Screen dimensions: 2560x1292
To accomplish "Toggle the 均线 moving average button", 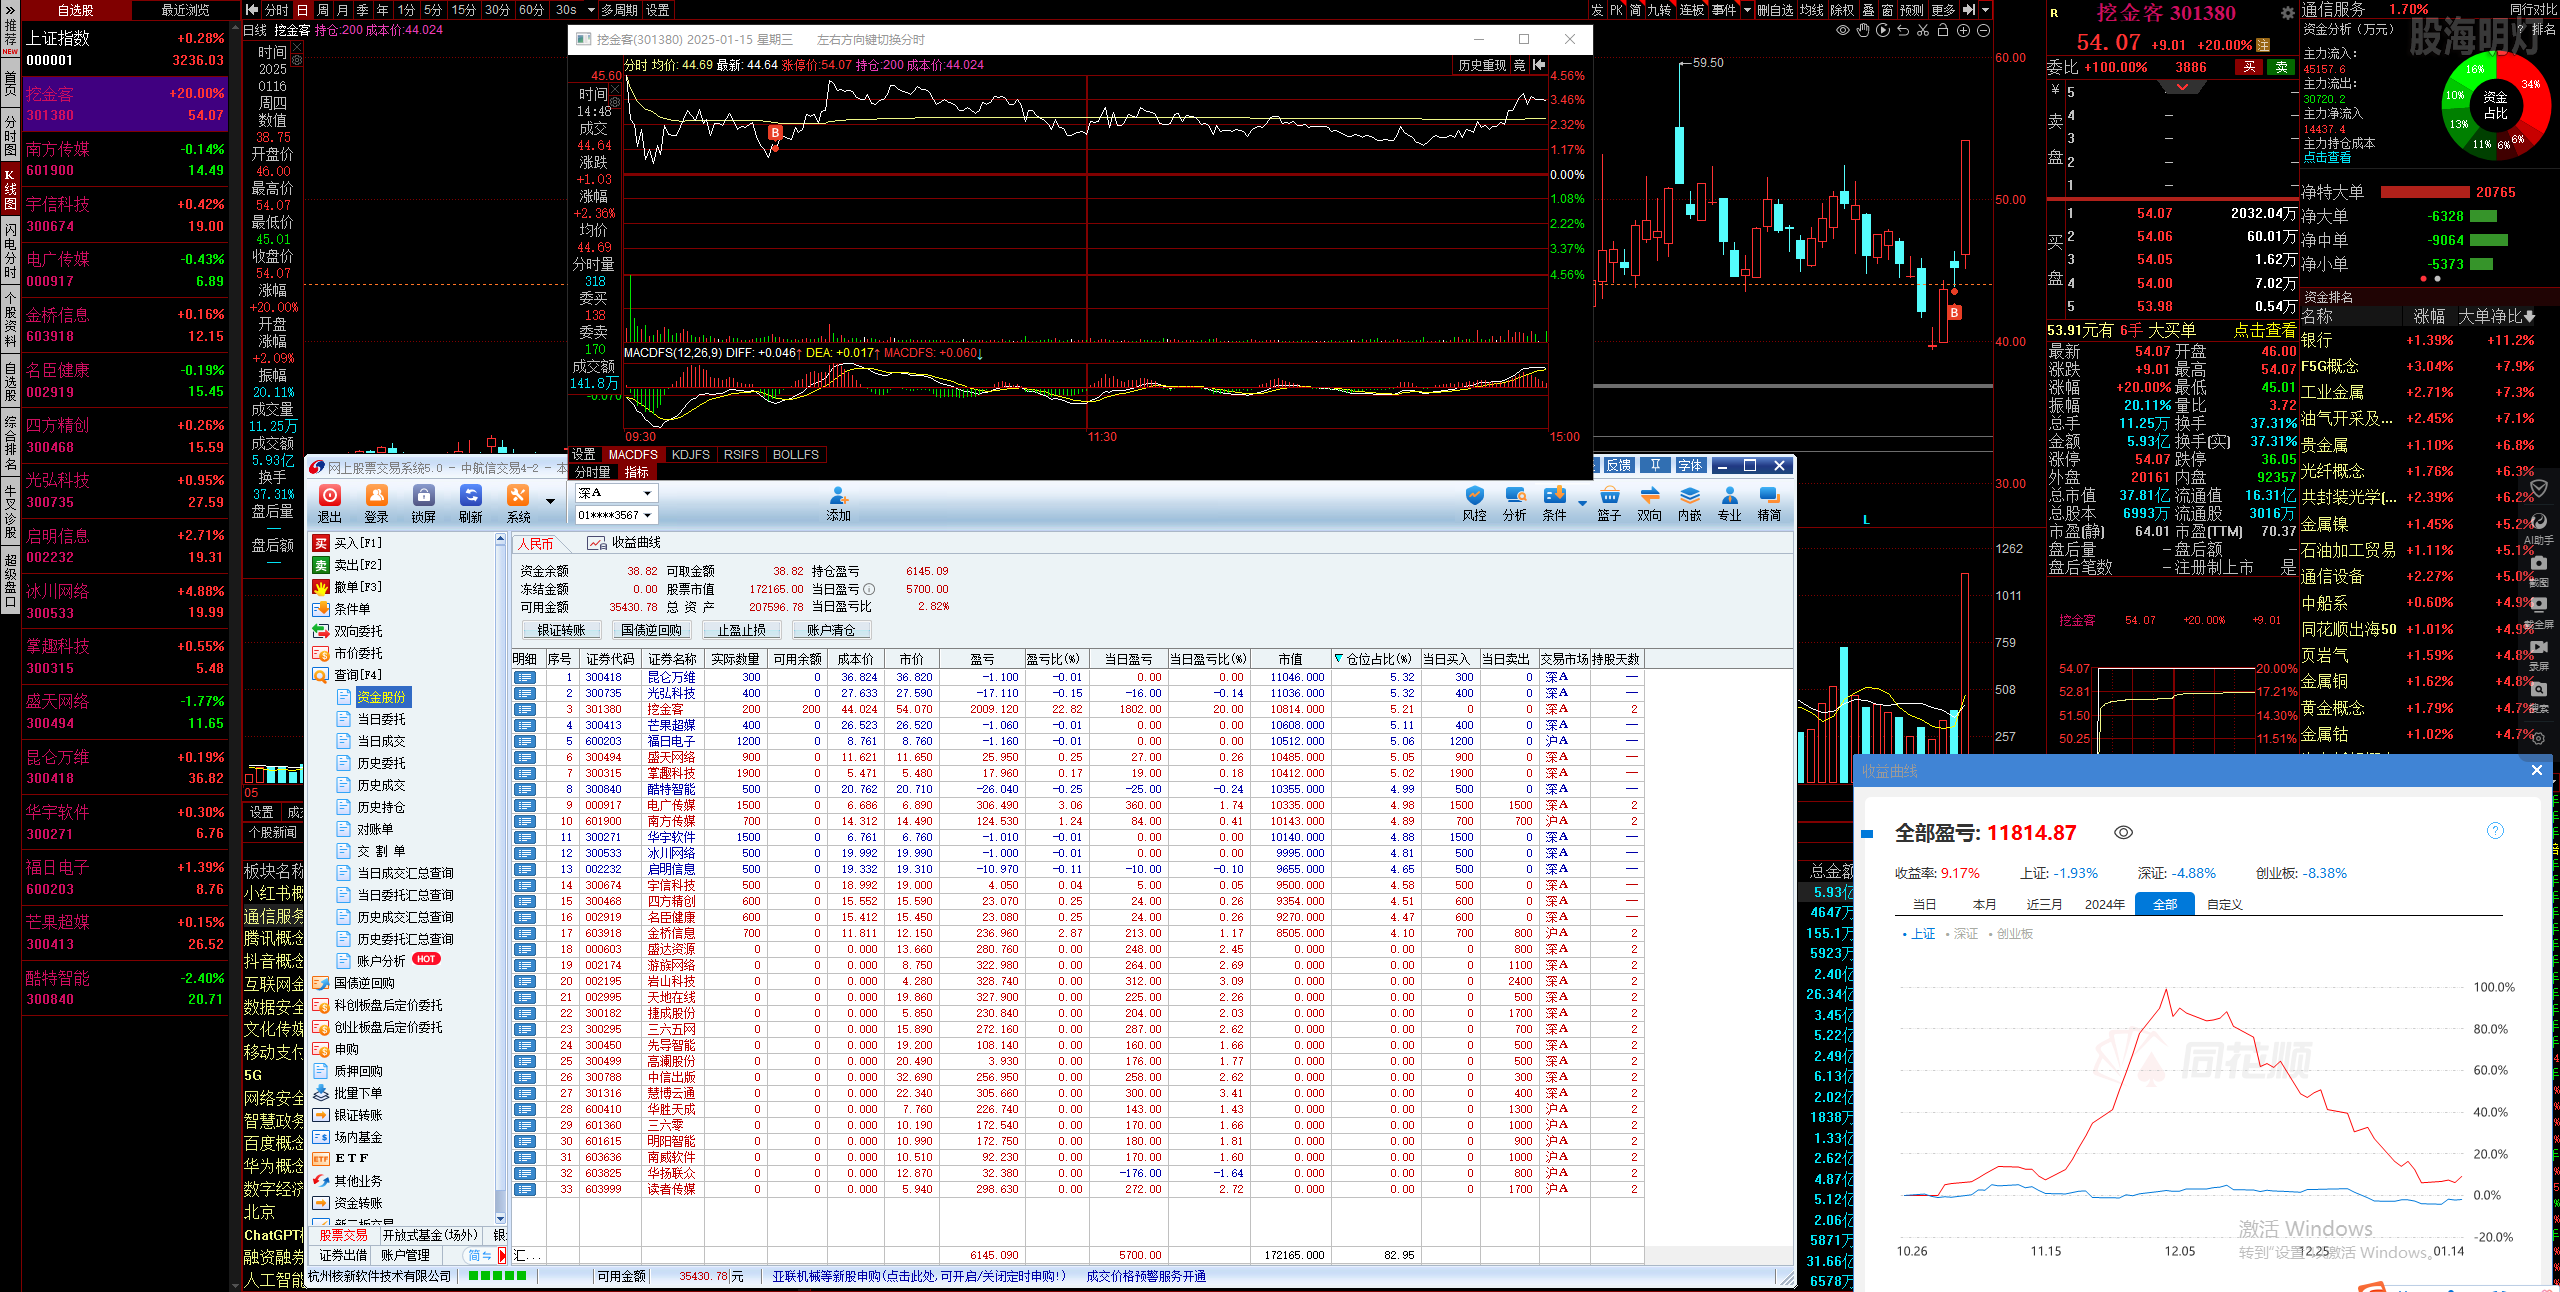I will click(1812, 10).
